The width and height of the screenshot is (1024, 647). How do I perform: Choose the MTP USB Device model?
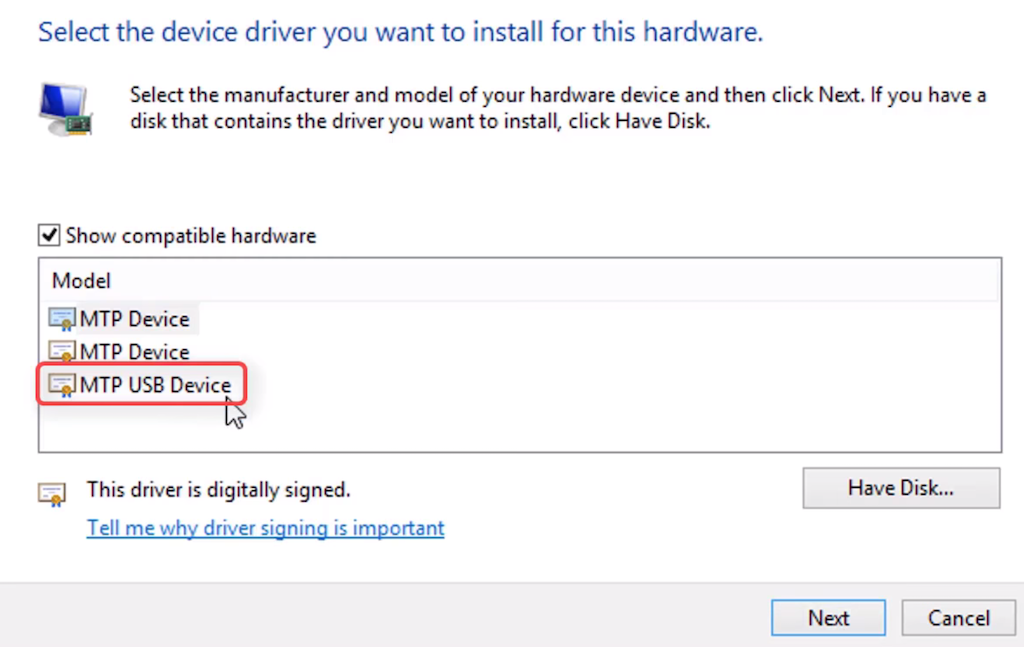click(x=155, y=385)
